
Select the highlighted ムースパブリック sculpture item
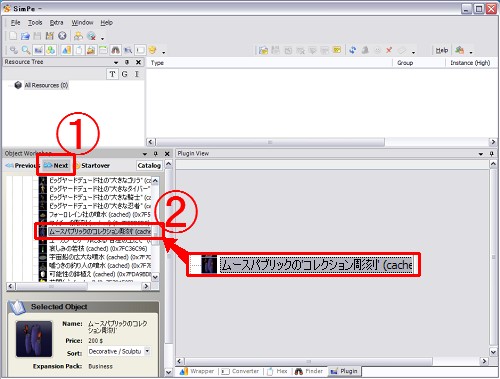click(96, 231)
